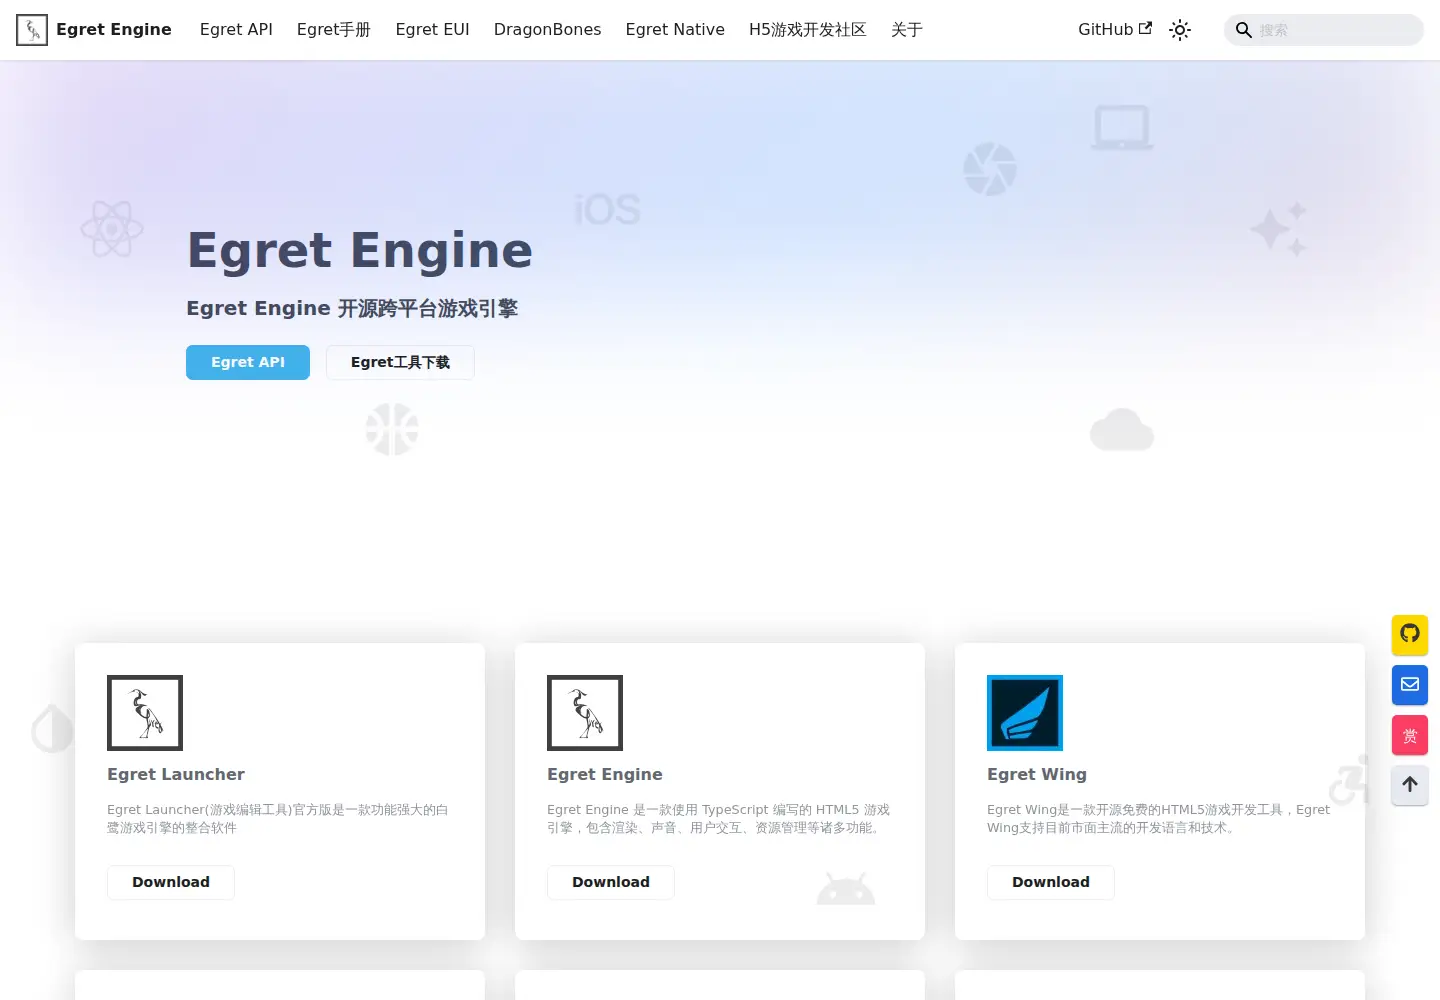Open the GitHub external link
Image resolution: width=1440 pixels, height=1000 pixels.
[x=1115, y=30]
